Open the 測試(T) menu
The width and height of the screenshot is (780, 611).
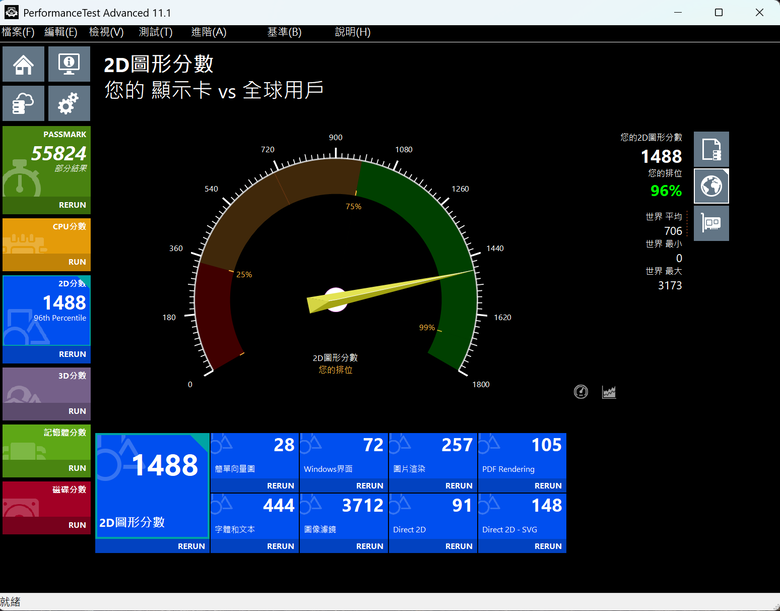[156, 32]
